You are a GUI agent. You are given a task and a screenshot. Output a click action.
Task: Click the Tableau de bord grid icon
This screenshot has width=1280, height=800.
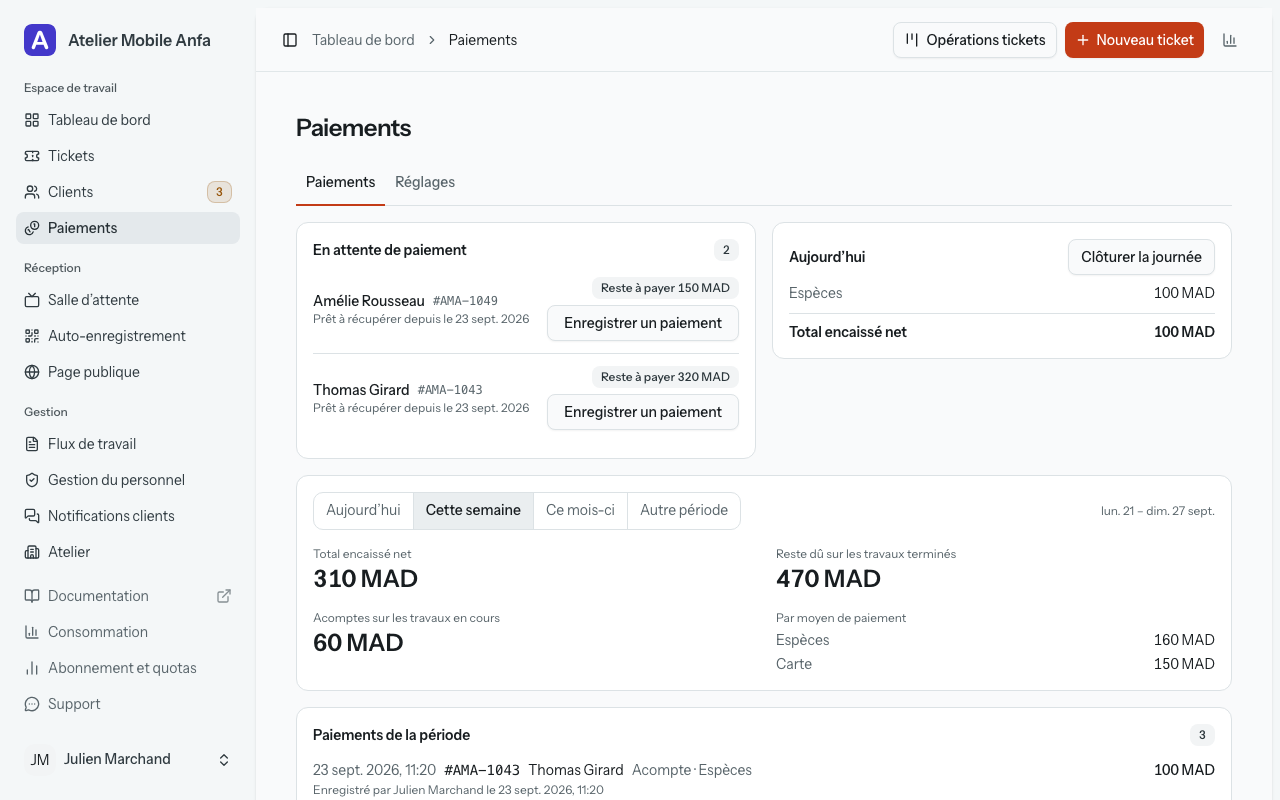(32, 120)
